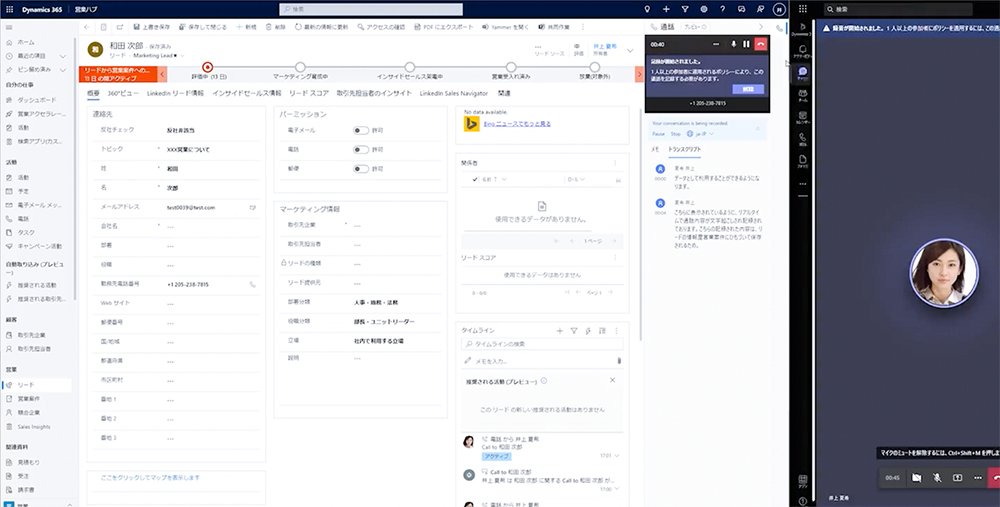The height and width of the screenshot is (507, 1000).
Task: Open the リード スコア tab
Action: [x=309, y=93]
